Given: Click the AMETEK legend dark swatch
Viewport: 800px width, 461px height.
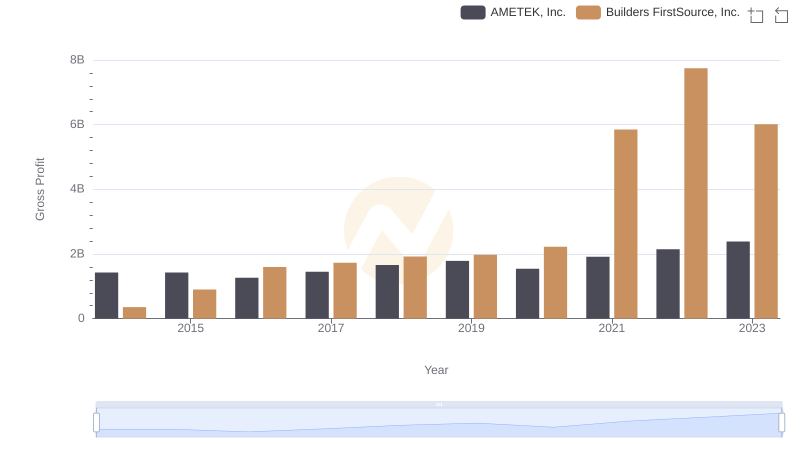Looking at the screenshot, I should click(x=473, y=12).
